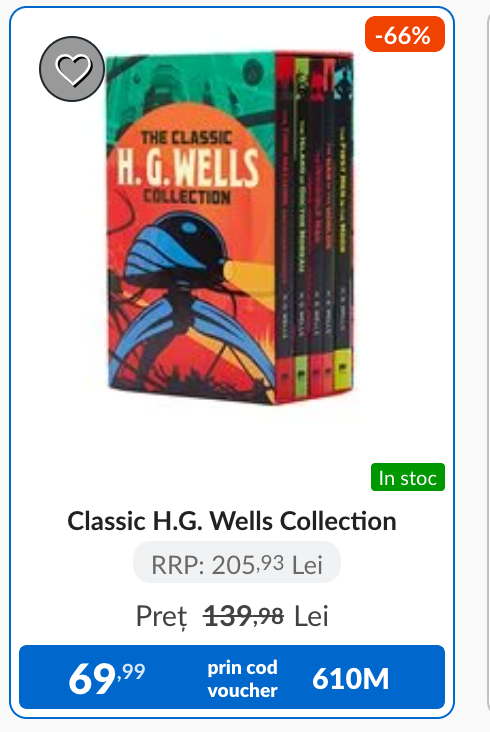Open the Classic H.G. Wells Collection title link
This screenshot has height=732, width=490.
pyautogui.click(x=232, y=521)
